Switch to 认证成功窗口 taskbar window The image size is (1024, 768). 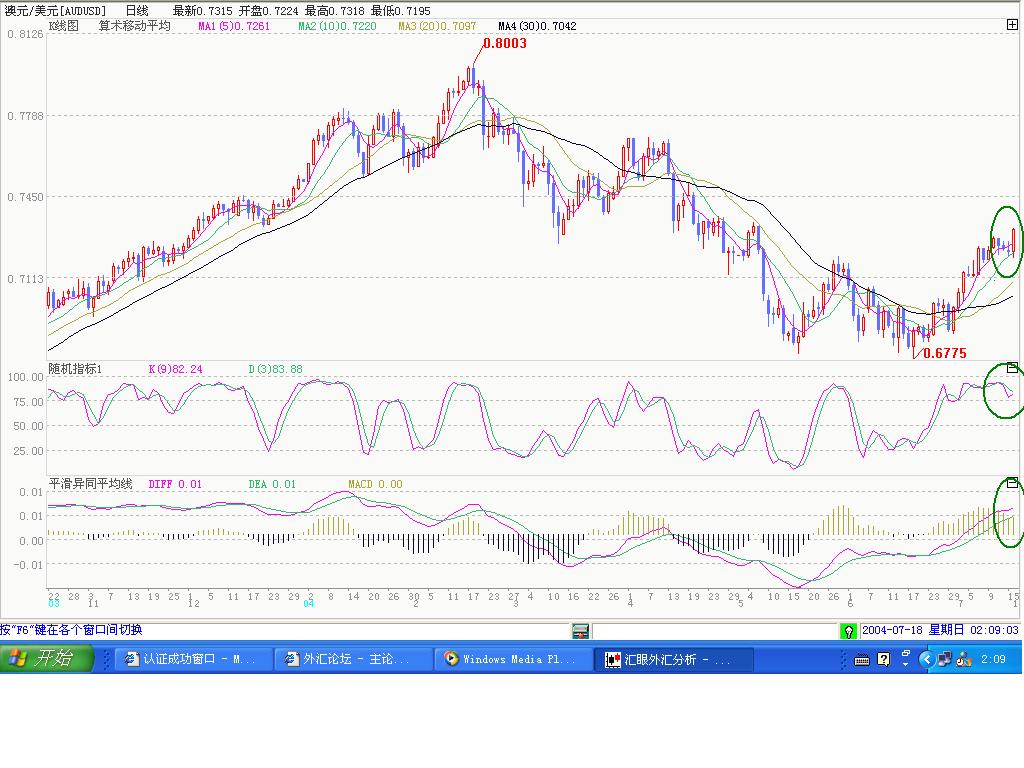coord(194,660)
